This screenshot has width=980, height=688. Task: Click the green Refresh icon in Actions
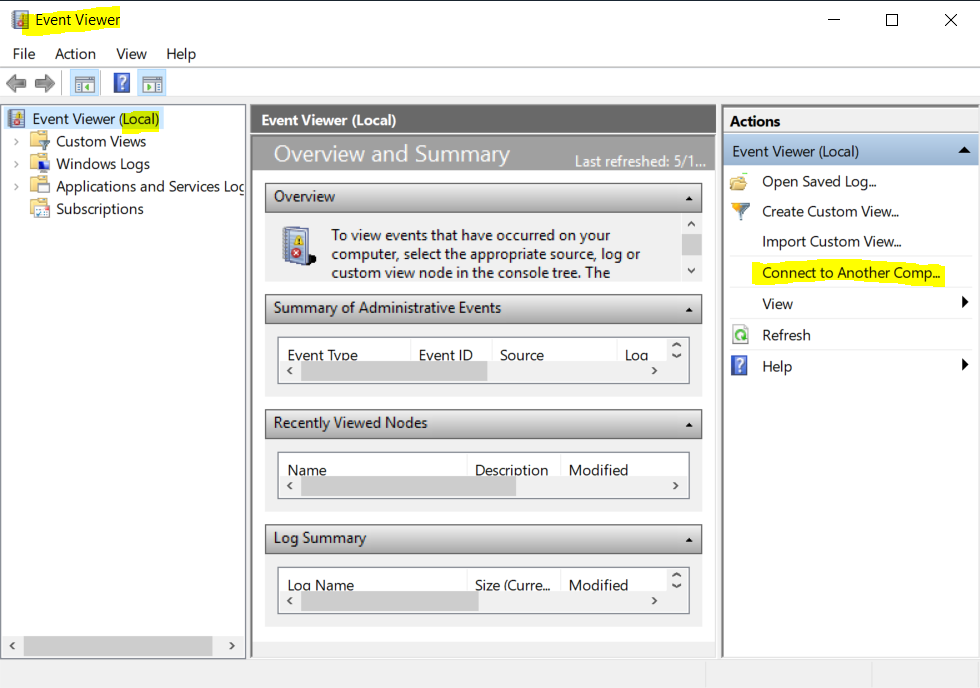741,335
